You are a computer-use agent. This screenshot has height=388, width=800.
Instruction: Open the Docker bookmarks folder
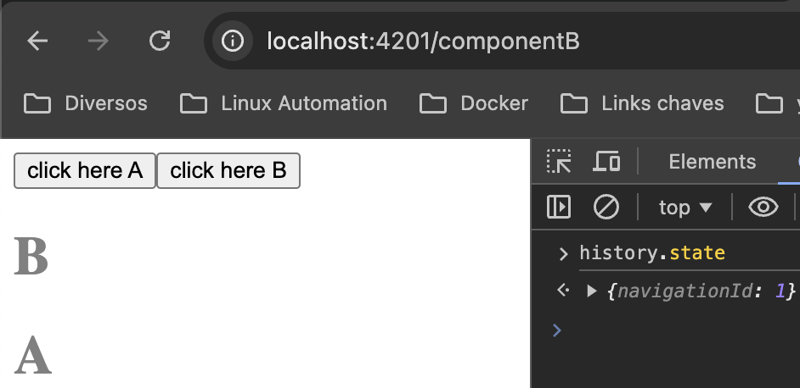click(x=473, y=104)
